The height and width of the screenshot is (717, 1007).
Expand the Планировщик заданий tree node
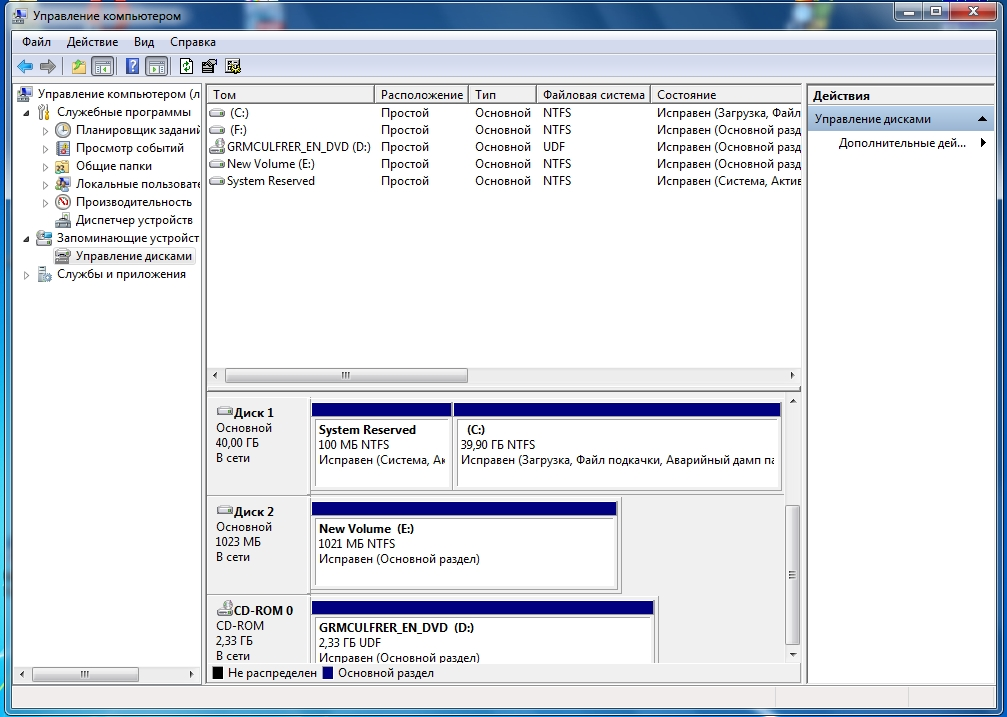[45, 130]
